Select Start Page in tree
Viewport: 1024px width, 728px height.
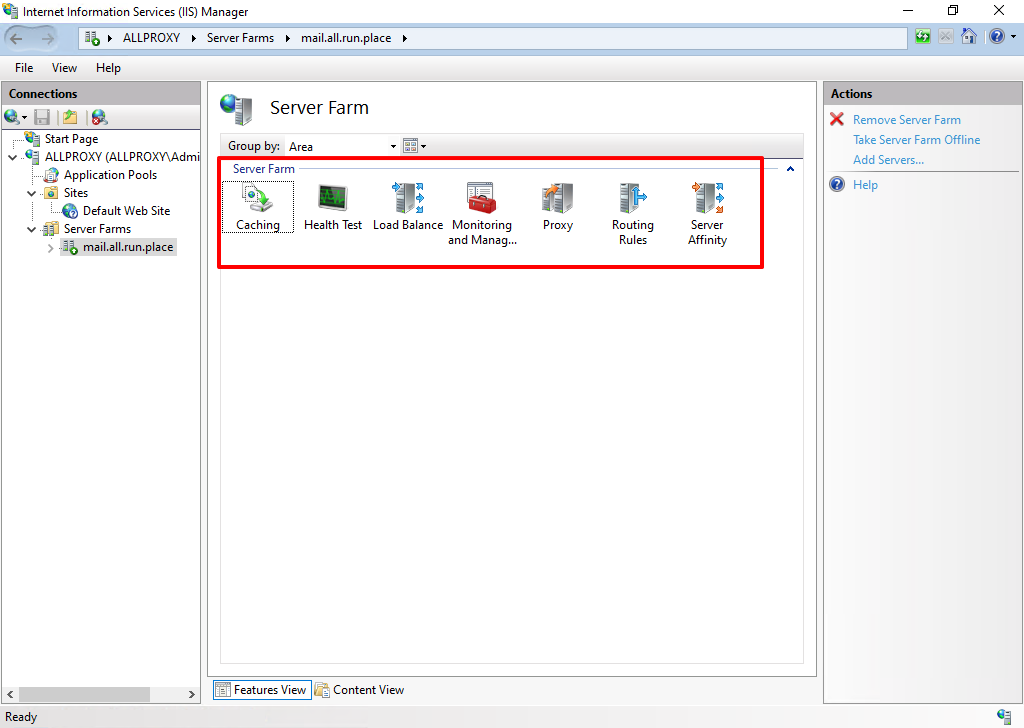pyautogui.click(x=71, y=139)
